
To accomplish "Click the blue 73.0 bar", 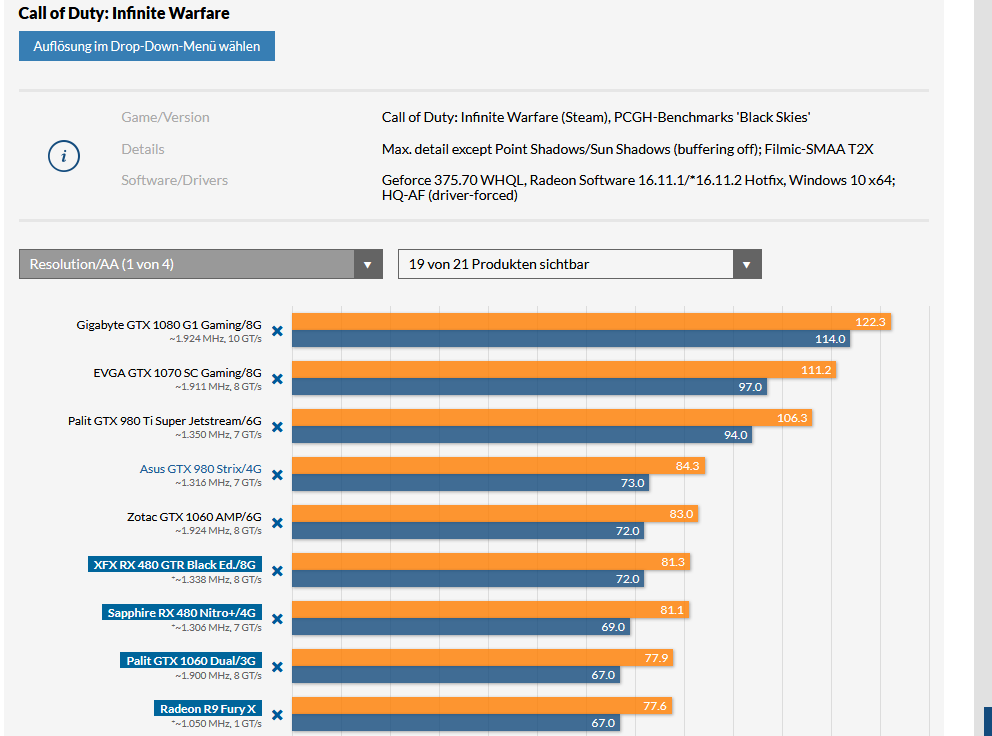I will click(x=471, y=483).
